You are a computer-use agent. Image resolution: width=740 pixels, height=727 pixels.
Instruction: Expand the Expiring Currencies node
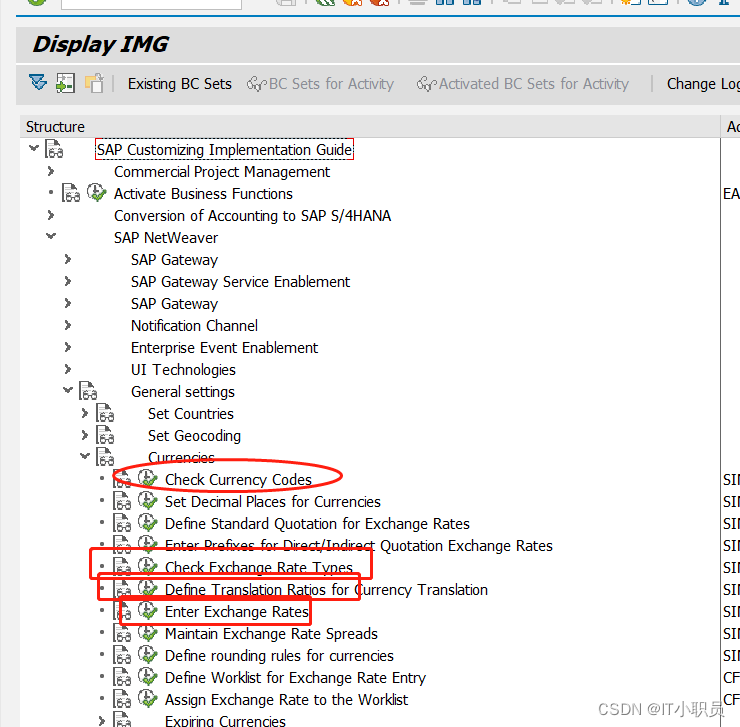click(x=101, y=720)
